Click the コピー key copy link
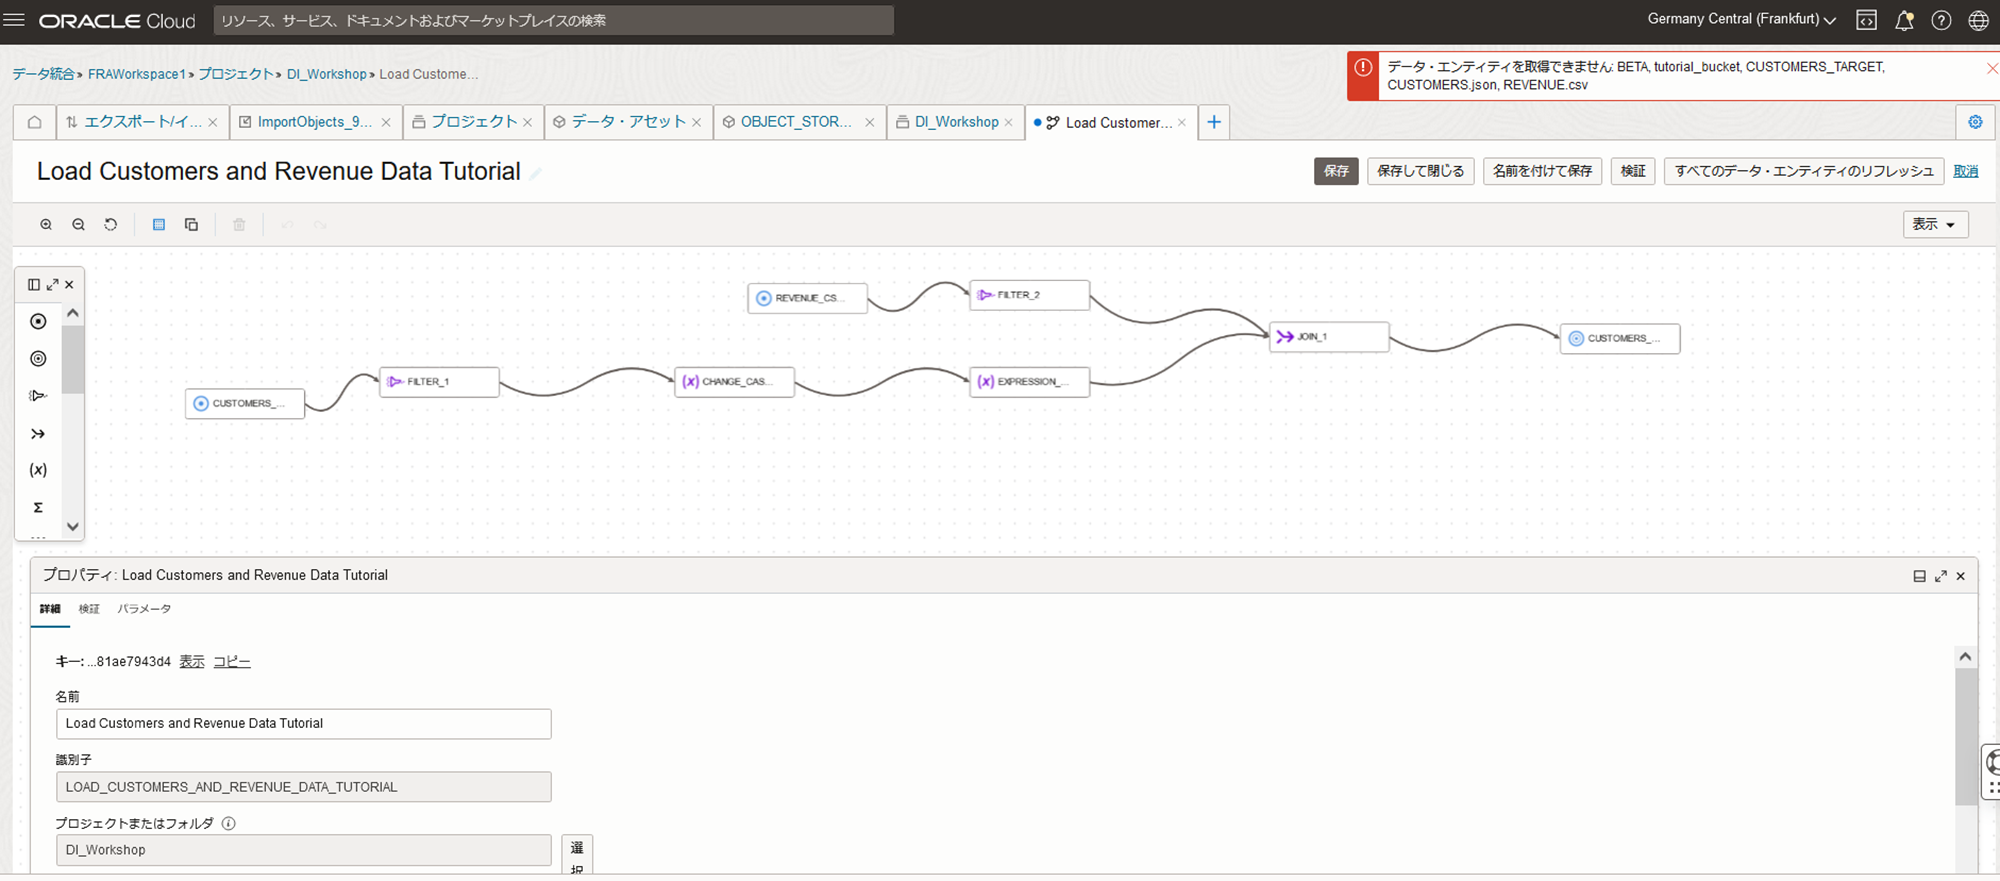Screen dimensions: 2000x881 [x=232, y=662]
